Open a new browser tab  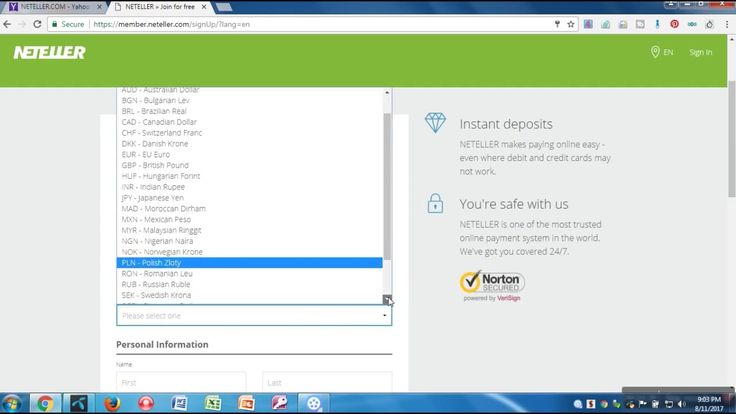223,7
